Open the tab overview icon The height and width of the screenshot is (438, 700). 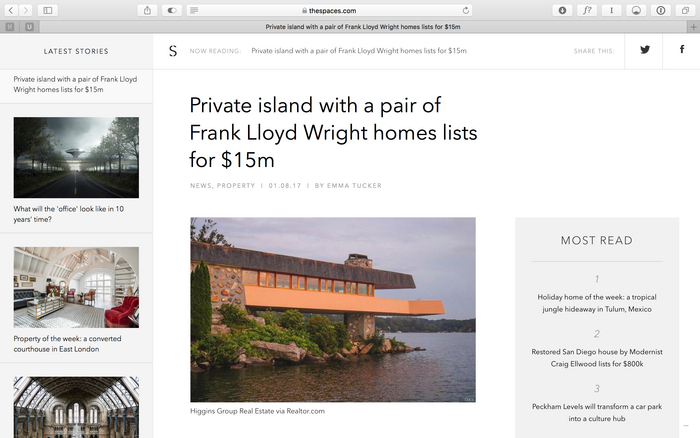click(x=685, y=10)
